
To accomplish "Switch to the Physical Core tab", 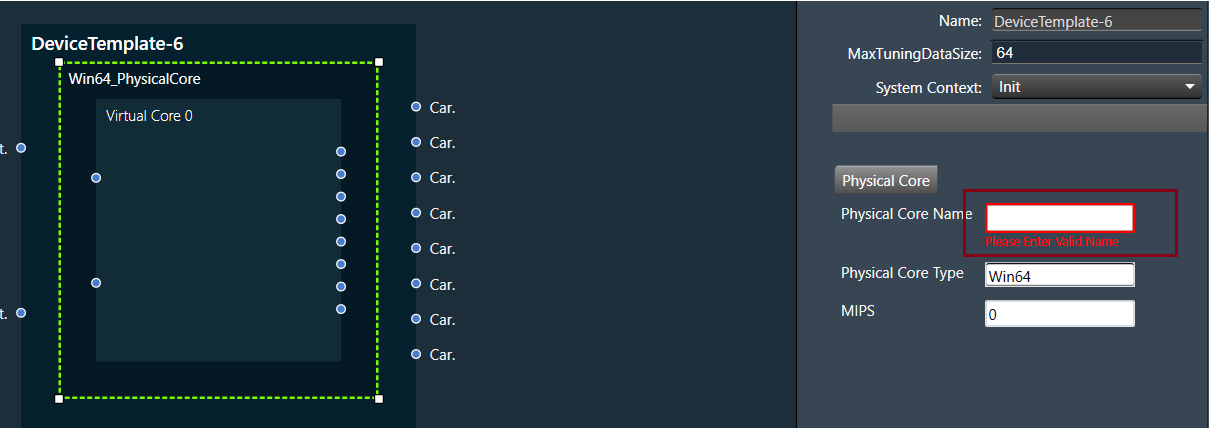I will [885, 181].
